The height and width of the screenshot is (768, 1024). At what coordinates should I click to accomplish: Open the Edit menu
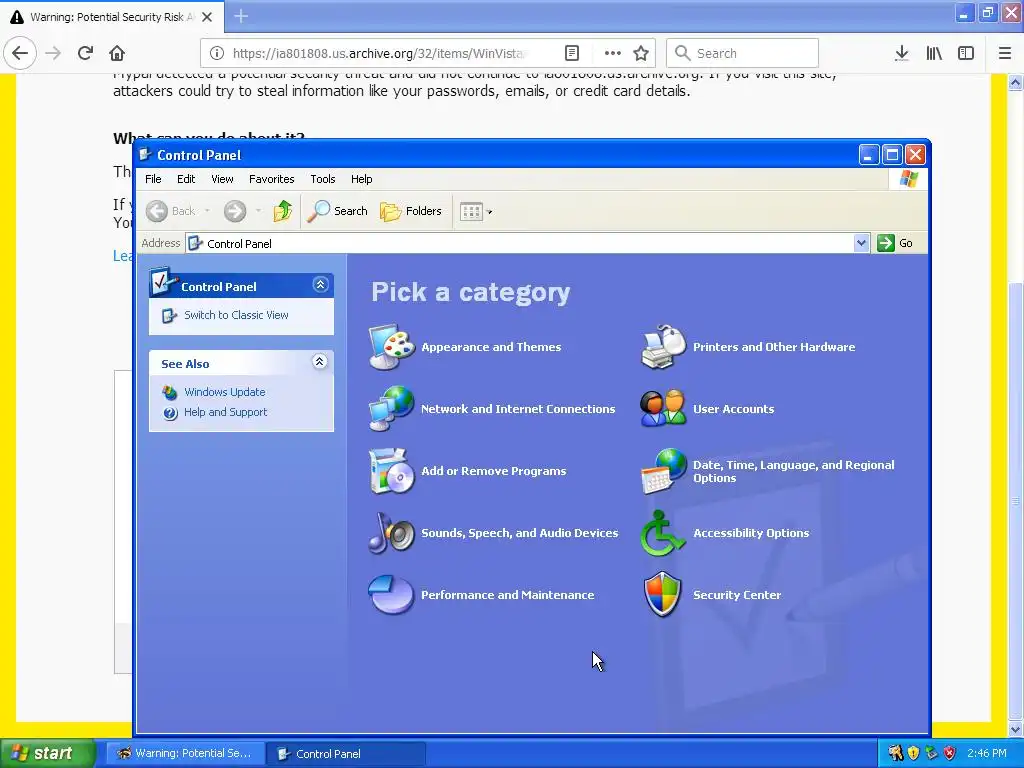pyautogui.click(x=186, y=179)
